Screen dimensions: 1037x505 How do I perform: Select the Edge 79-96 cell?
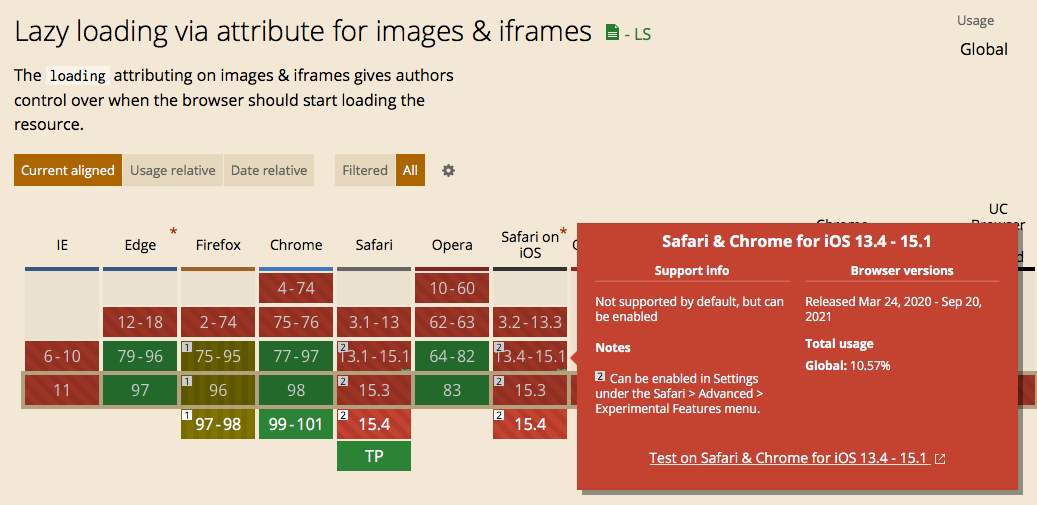pyautogui.click(x=140, y=356)
